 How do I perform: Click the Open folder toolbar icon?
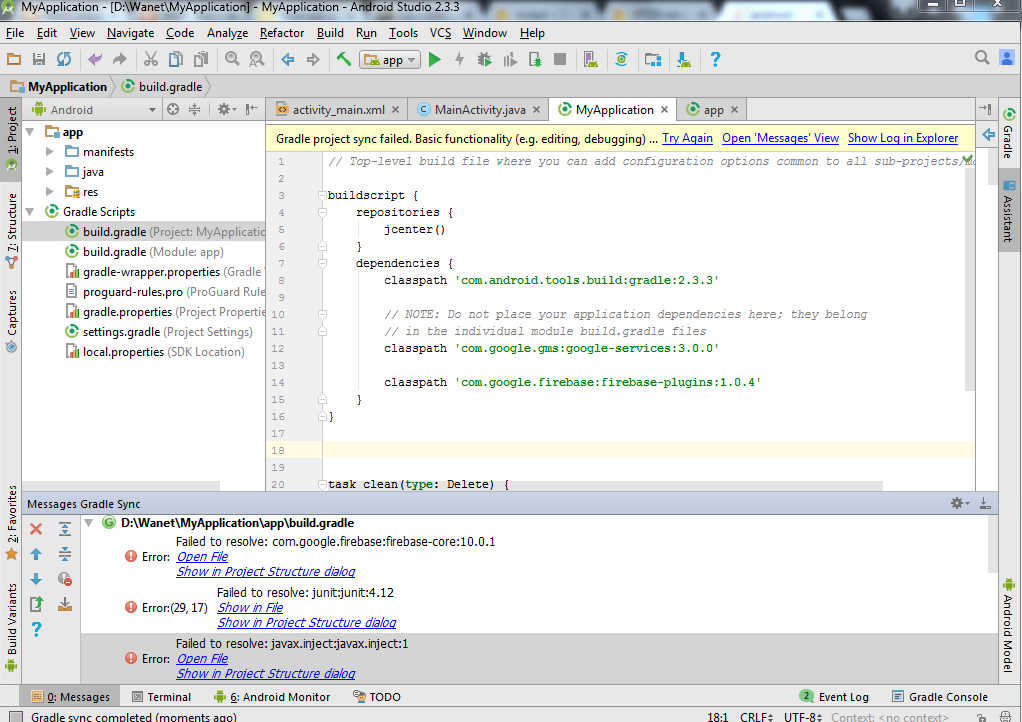tap(14, 59)
